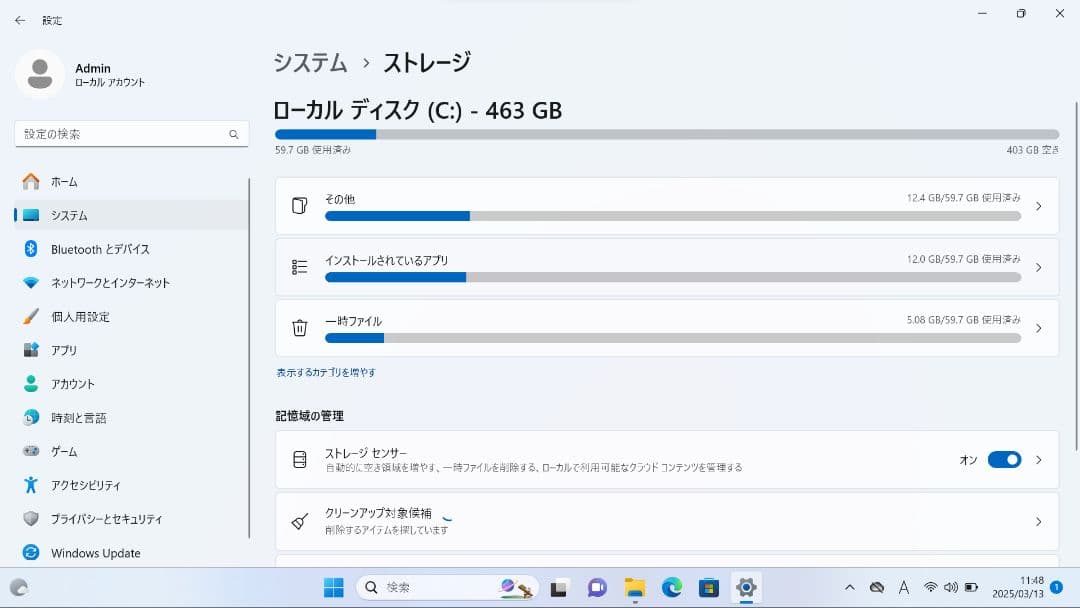
Task: Expand the その他 storage category
Action: coord(666,206)
